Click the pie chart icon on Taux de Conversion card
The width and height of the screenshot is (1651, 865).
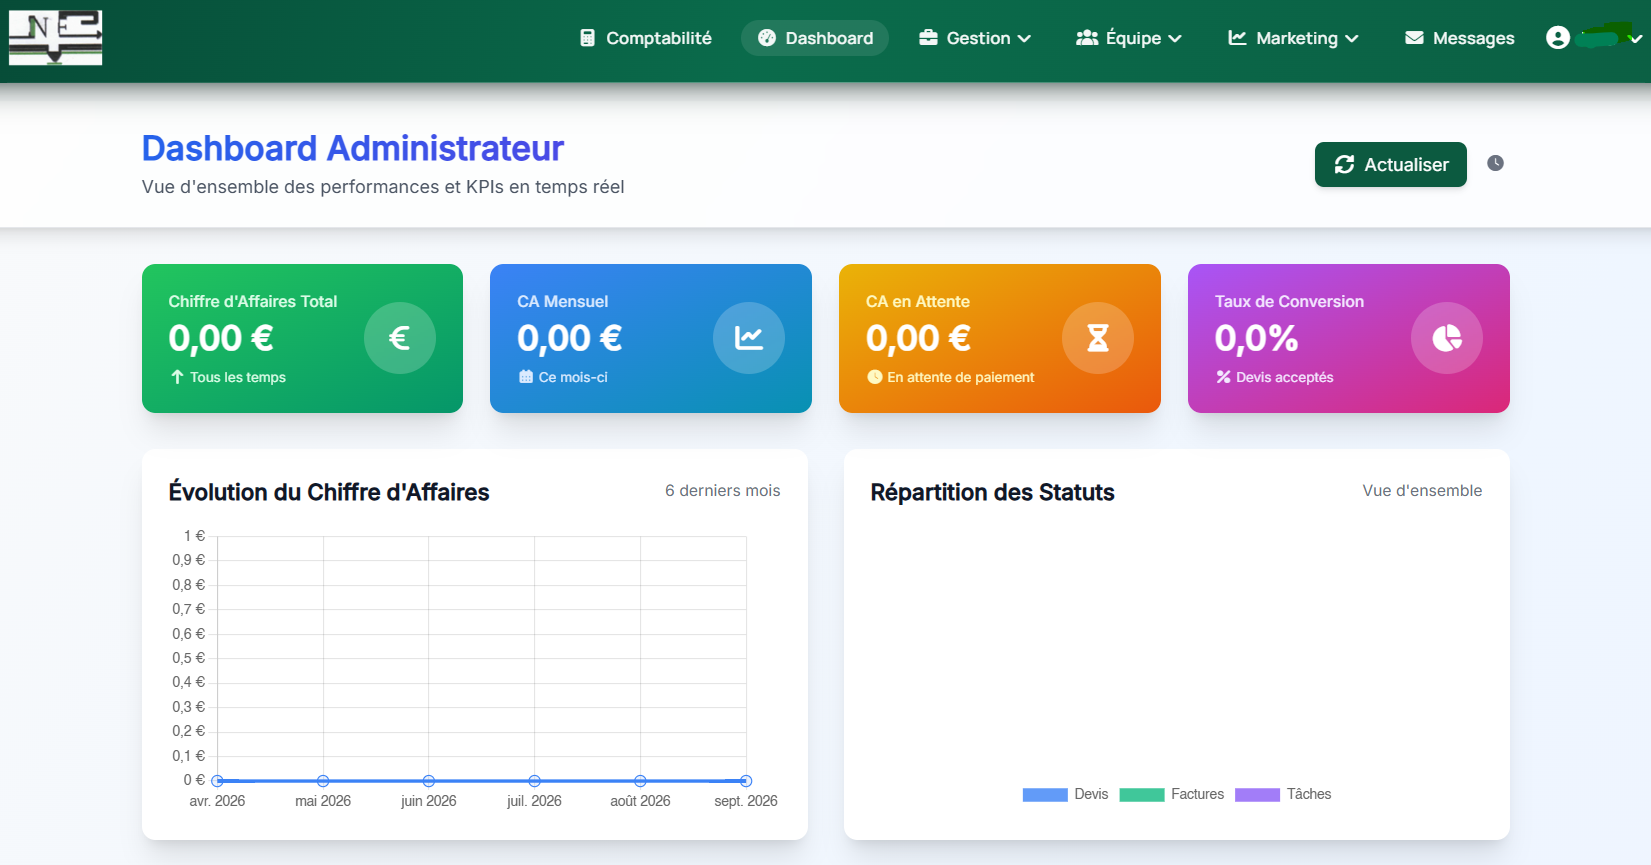coord(1447,338)
